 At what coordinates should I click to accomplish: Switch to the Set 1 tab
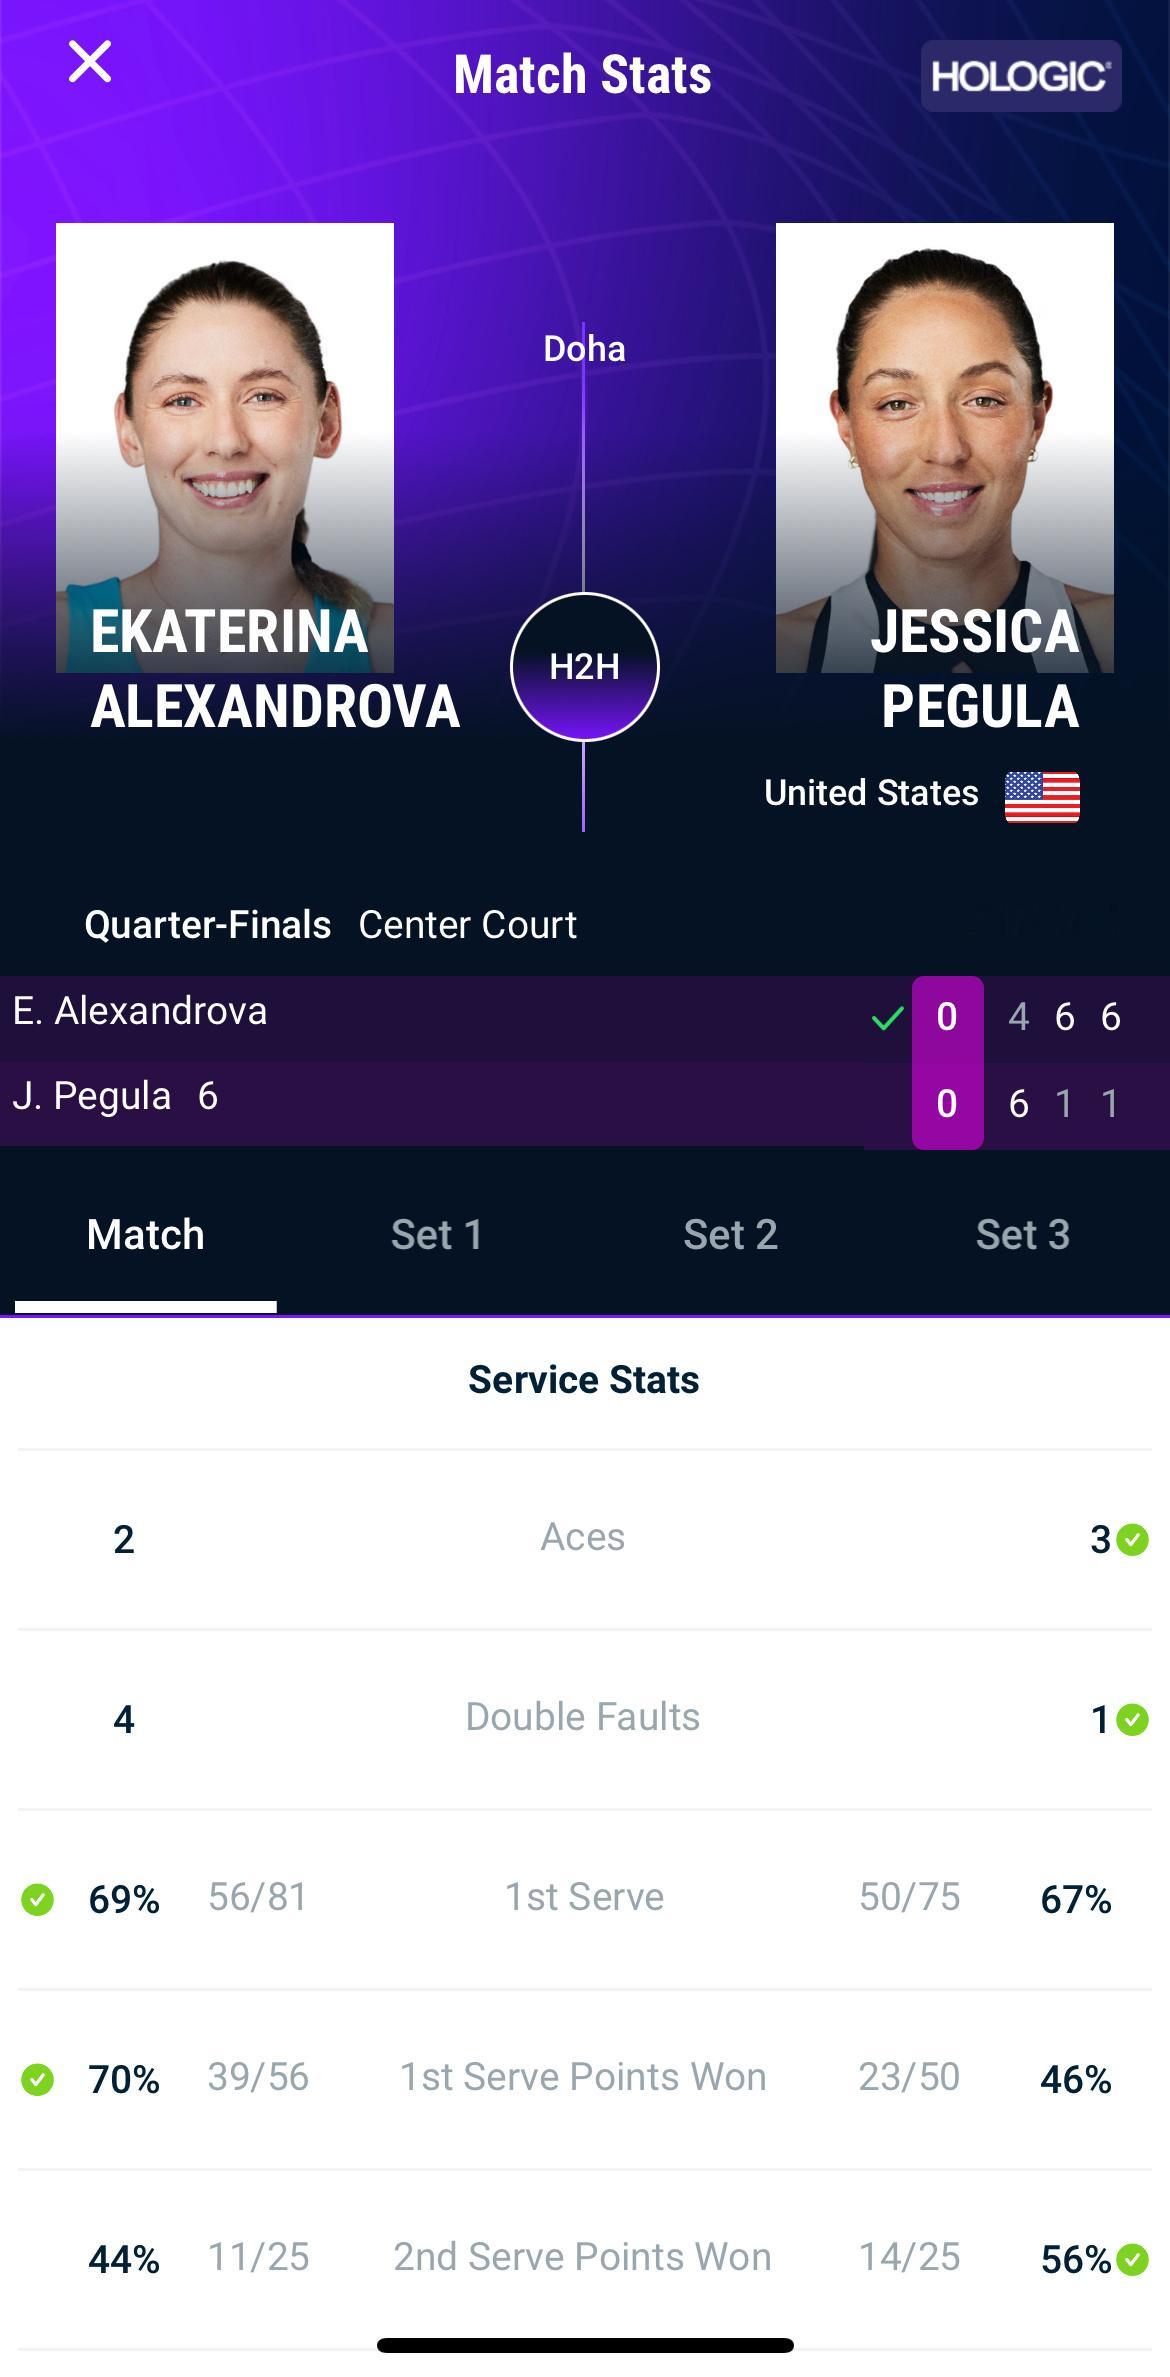coord(437,1235)
